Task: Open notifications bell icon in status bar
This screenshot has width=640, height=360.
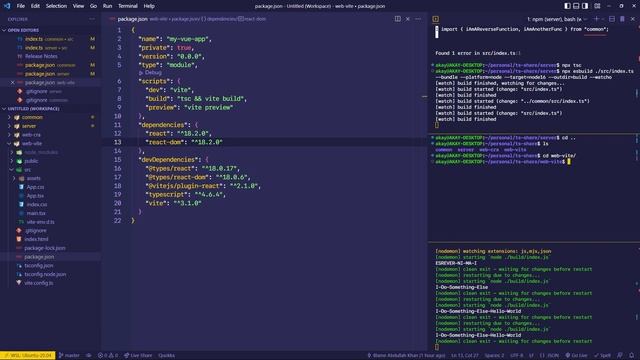Action: [631, 356]
